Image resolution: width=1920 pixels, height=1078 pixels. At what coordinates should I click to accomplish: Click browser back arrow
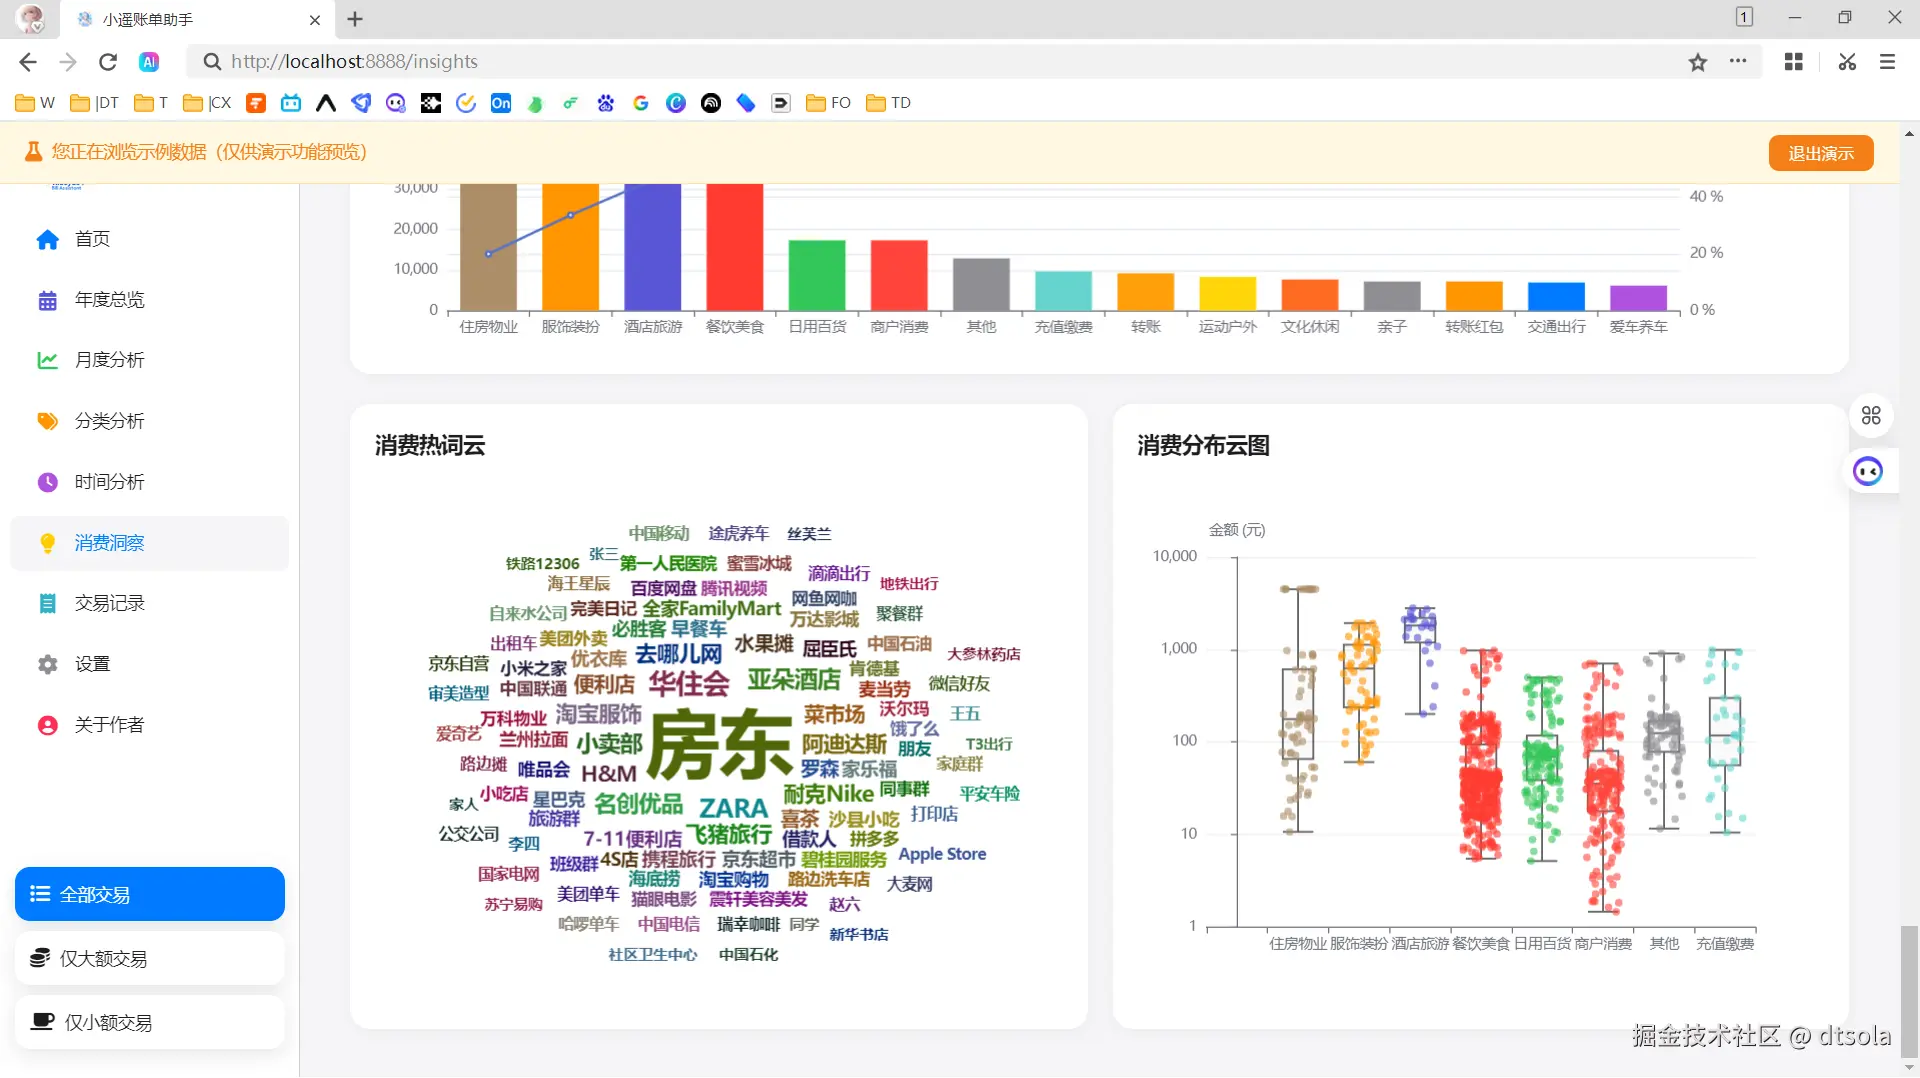[28, 62]
